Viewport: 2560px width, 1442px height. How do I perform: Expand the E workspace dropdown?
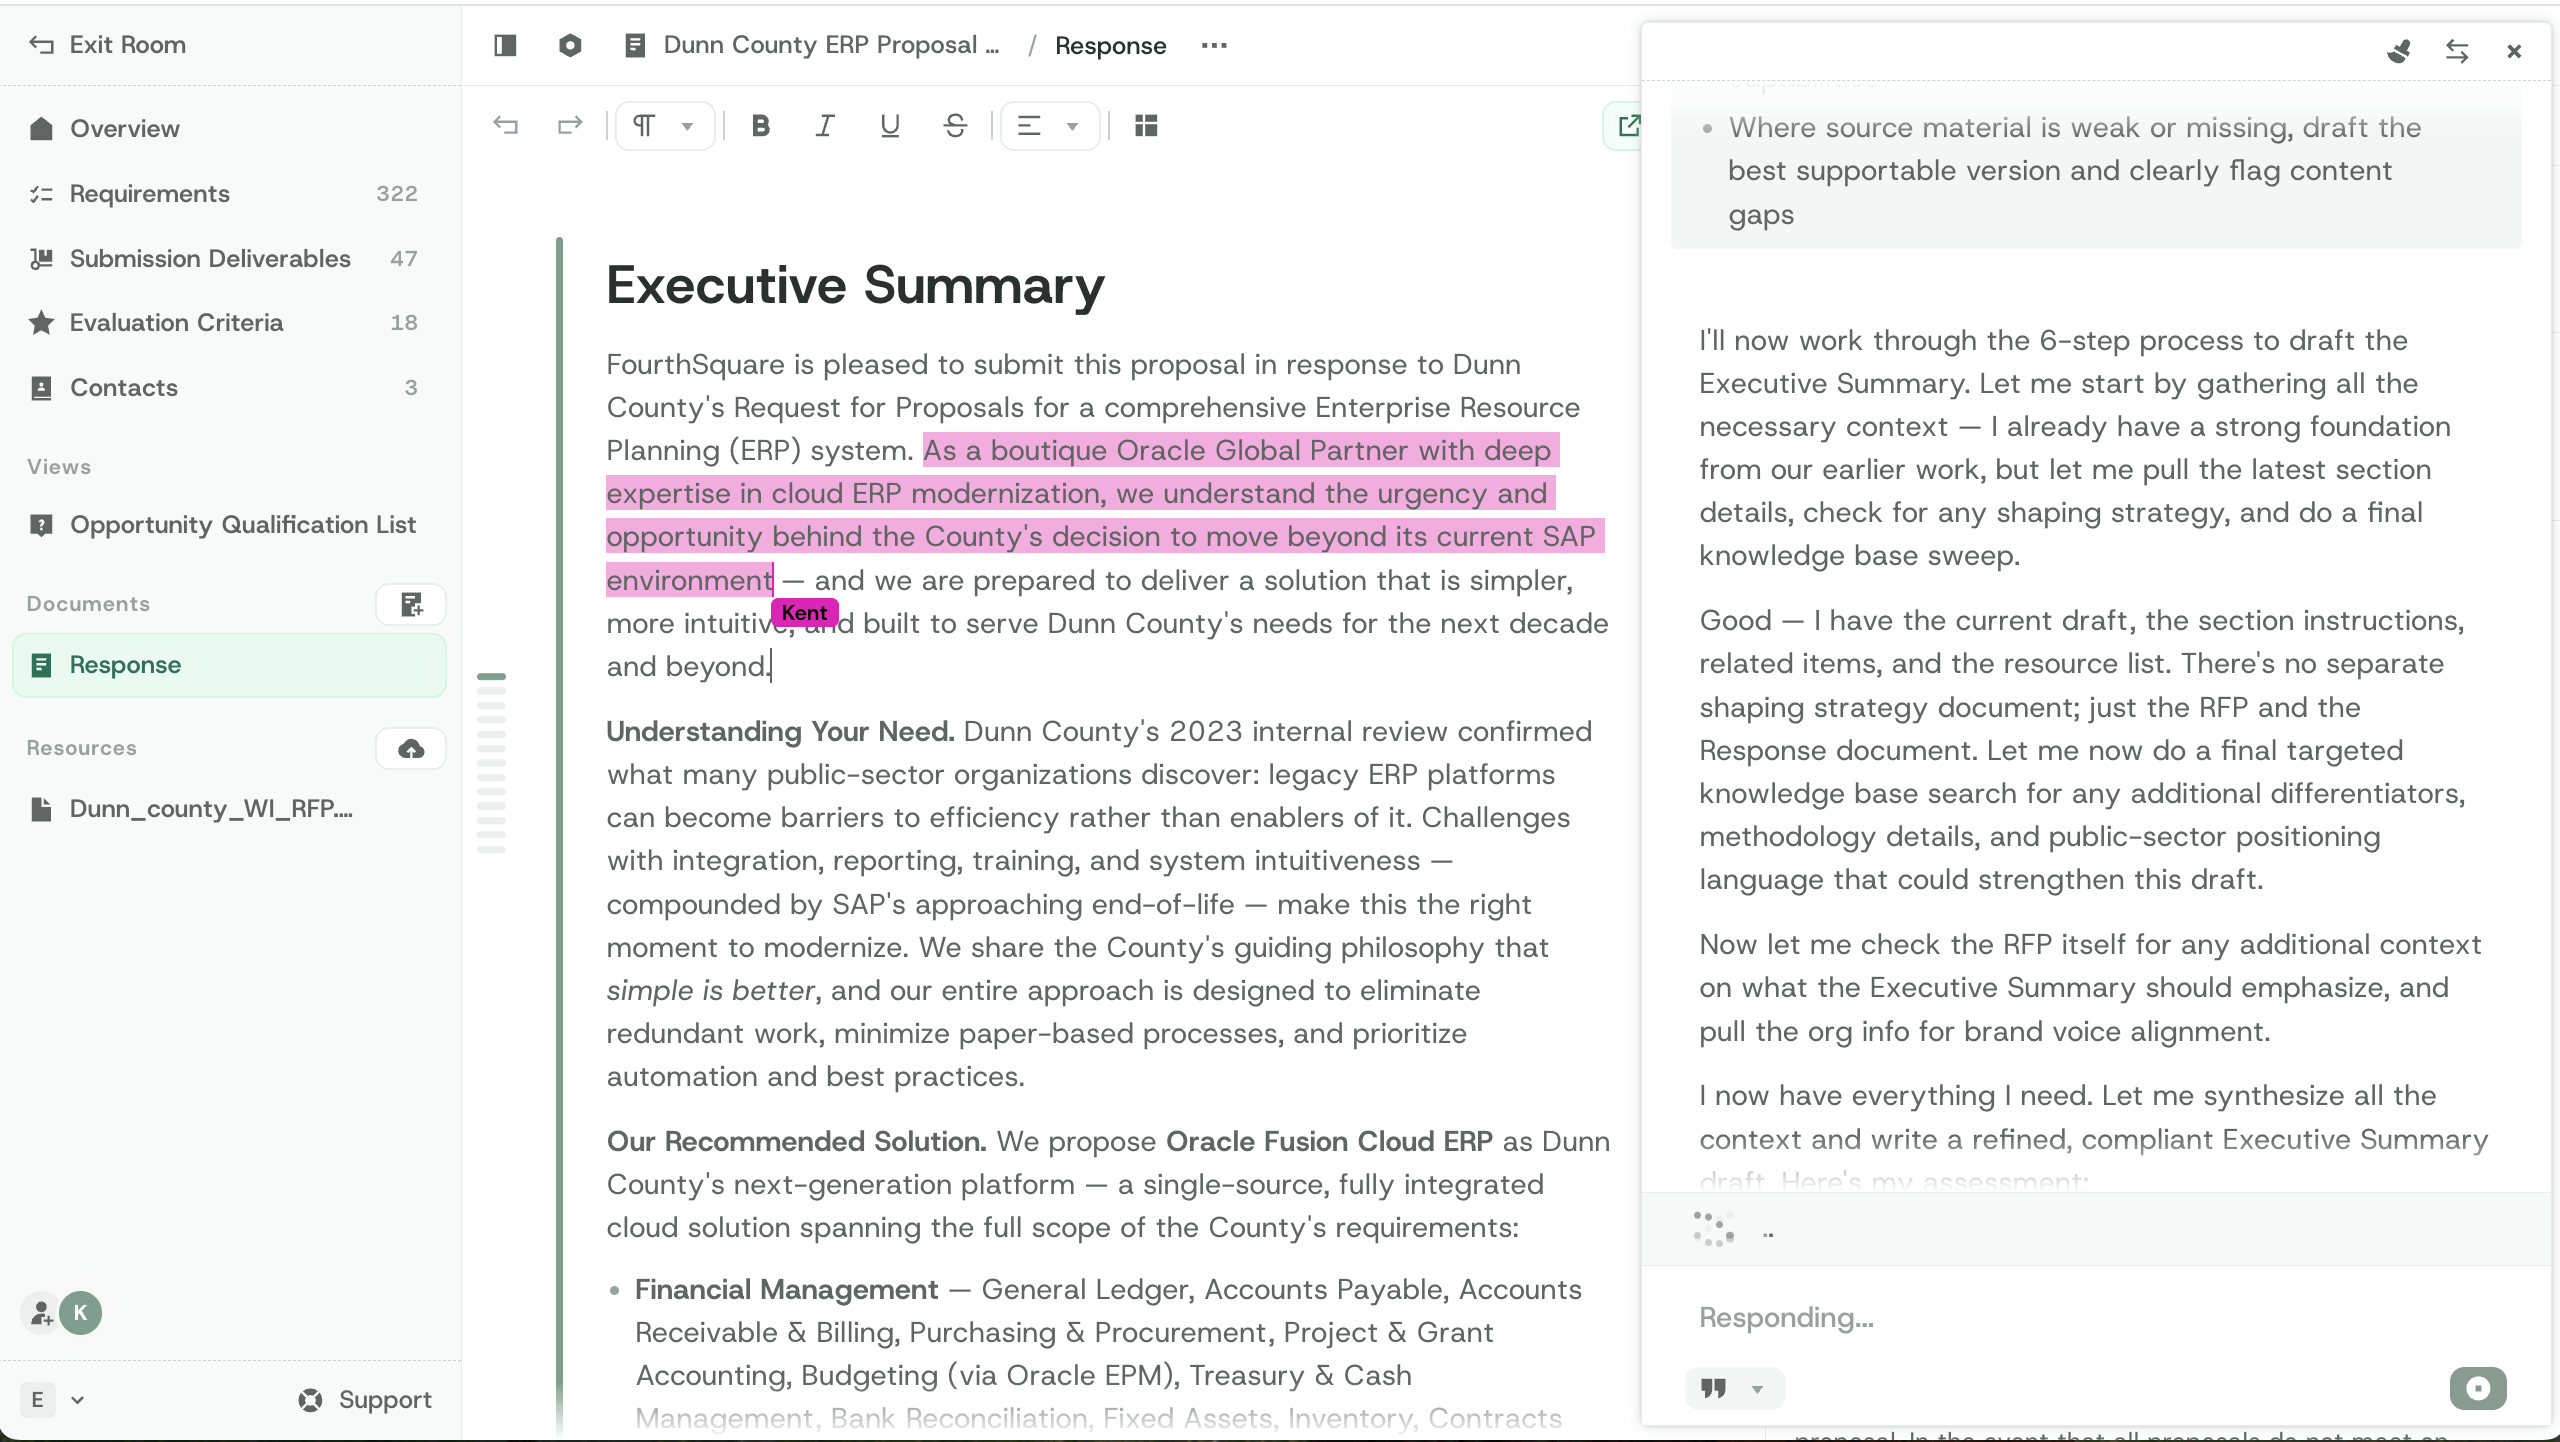coord(54,1400)
